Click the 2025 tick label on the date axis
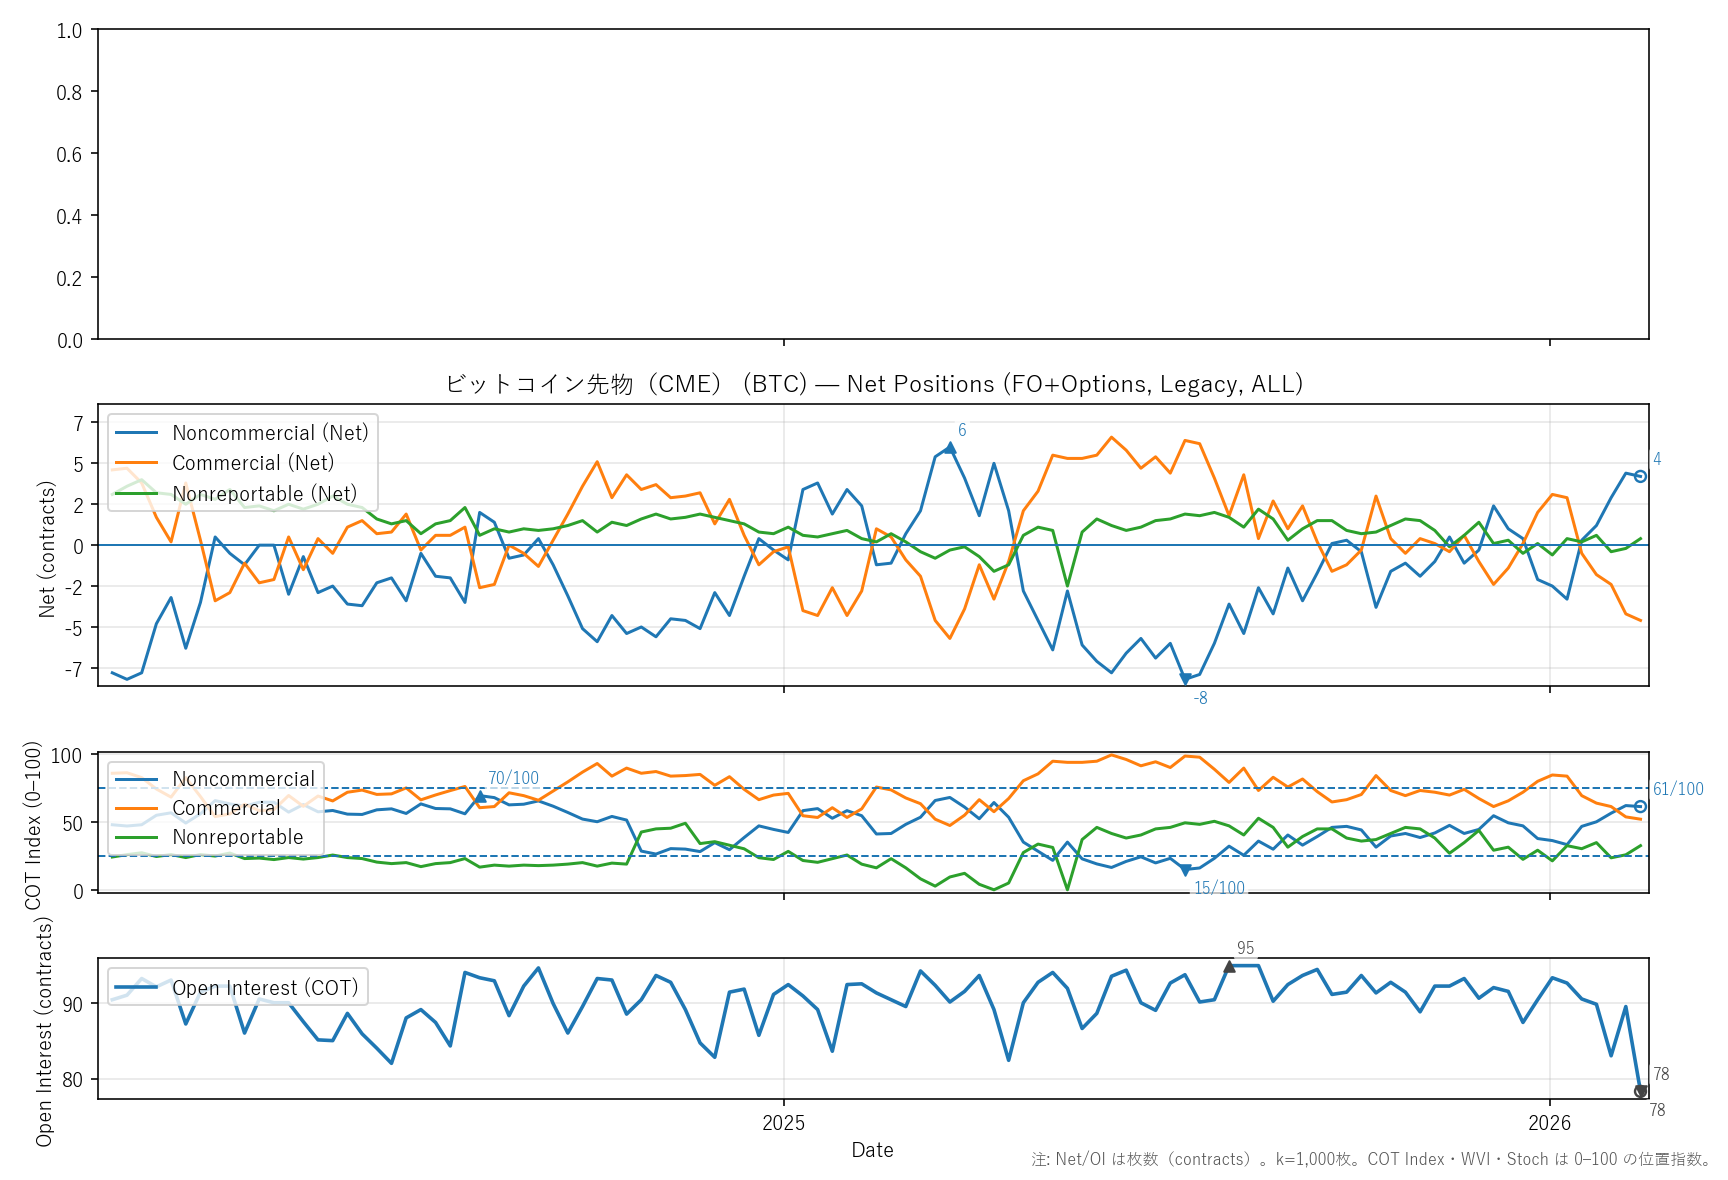1728x1180 pixels. point(783,1123)
